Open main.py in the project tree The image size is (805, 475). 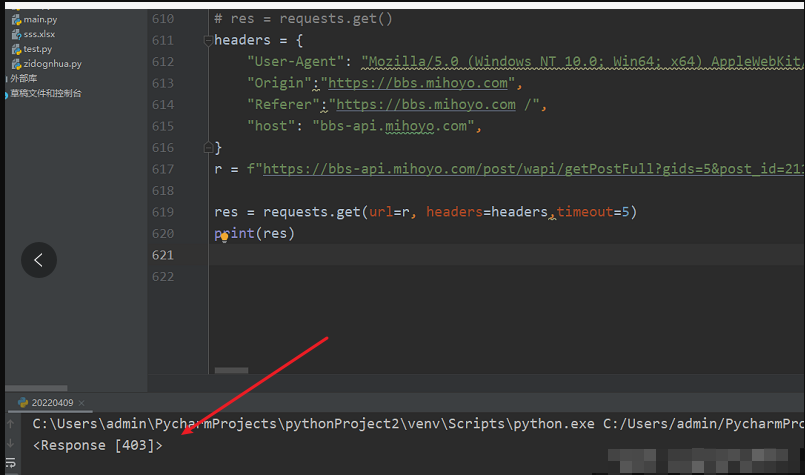click(x=40, y=20)
